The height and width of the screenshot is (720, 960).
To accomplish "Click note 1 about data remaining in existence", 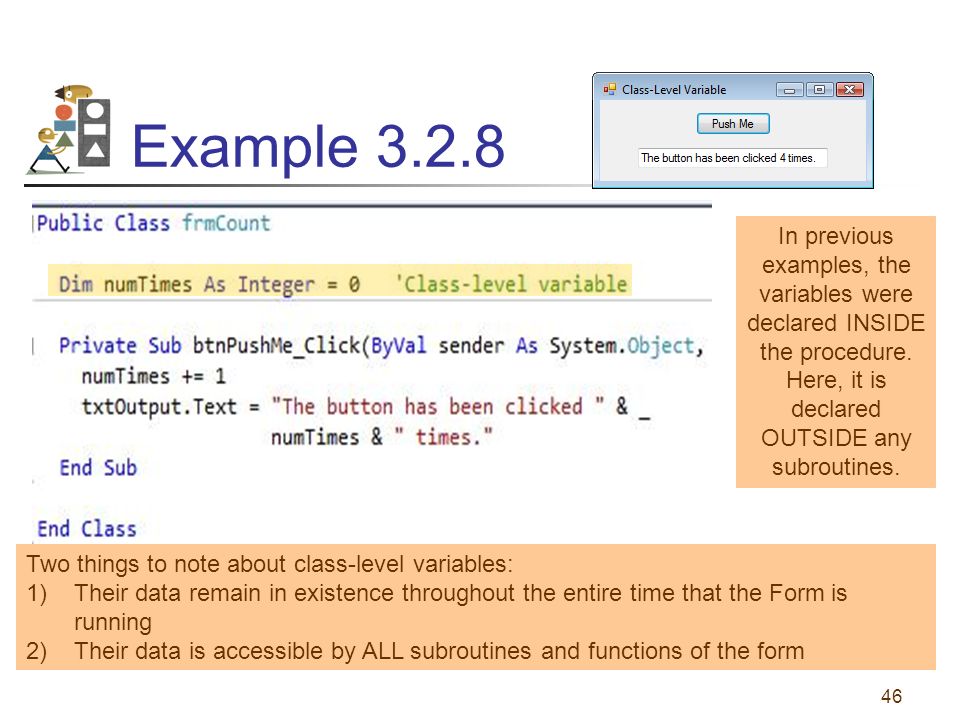I will (x=437, y=607).
